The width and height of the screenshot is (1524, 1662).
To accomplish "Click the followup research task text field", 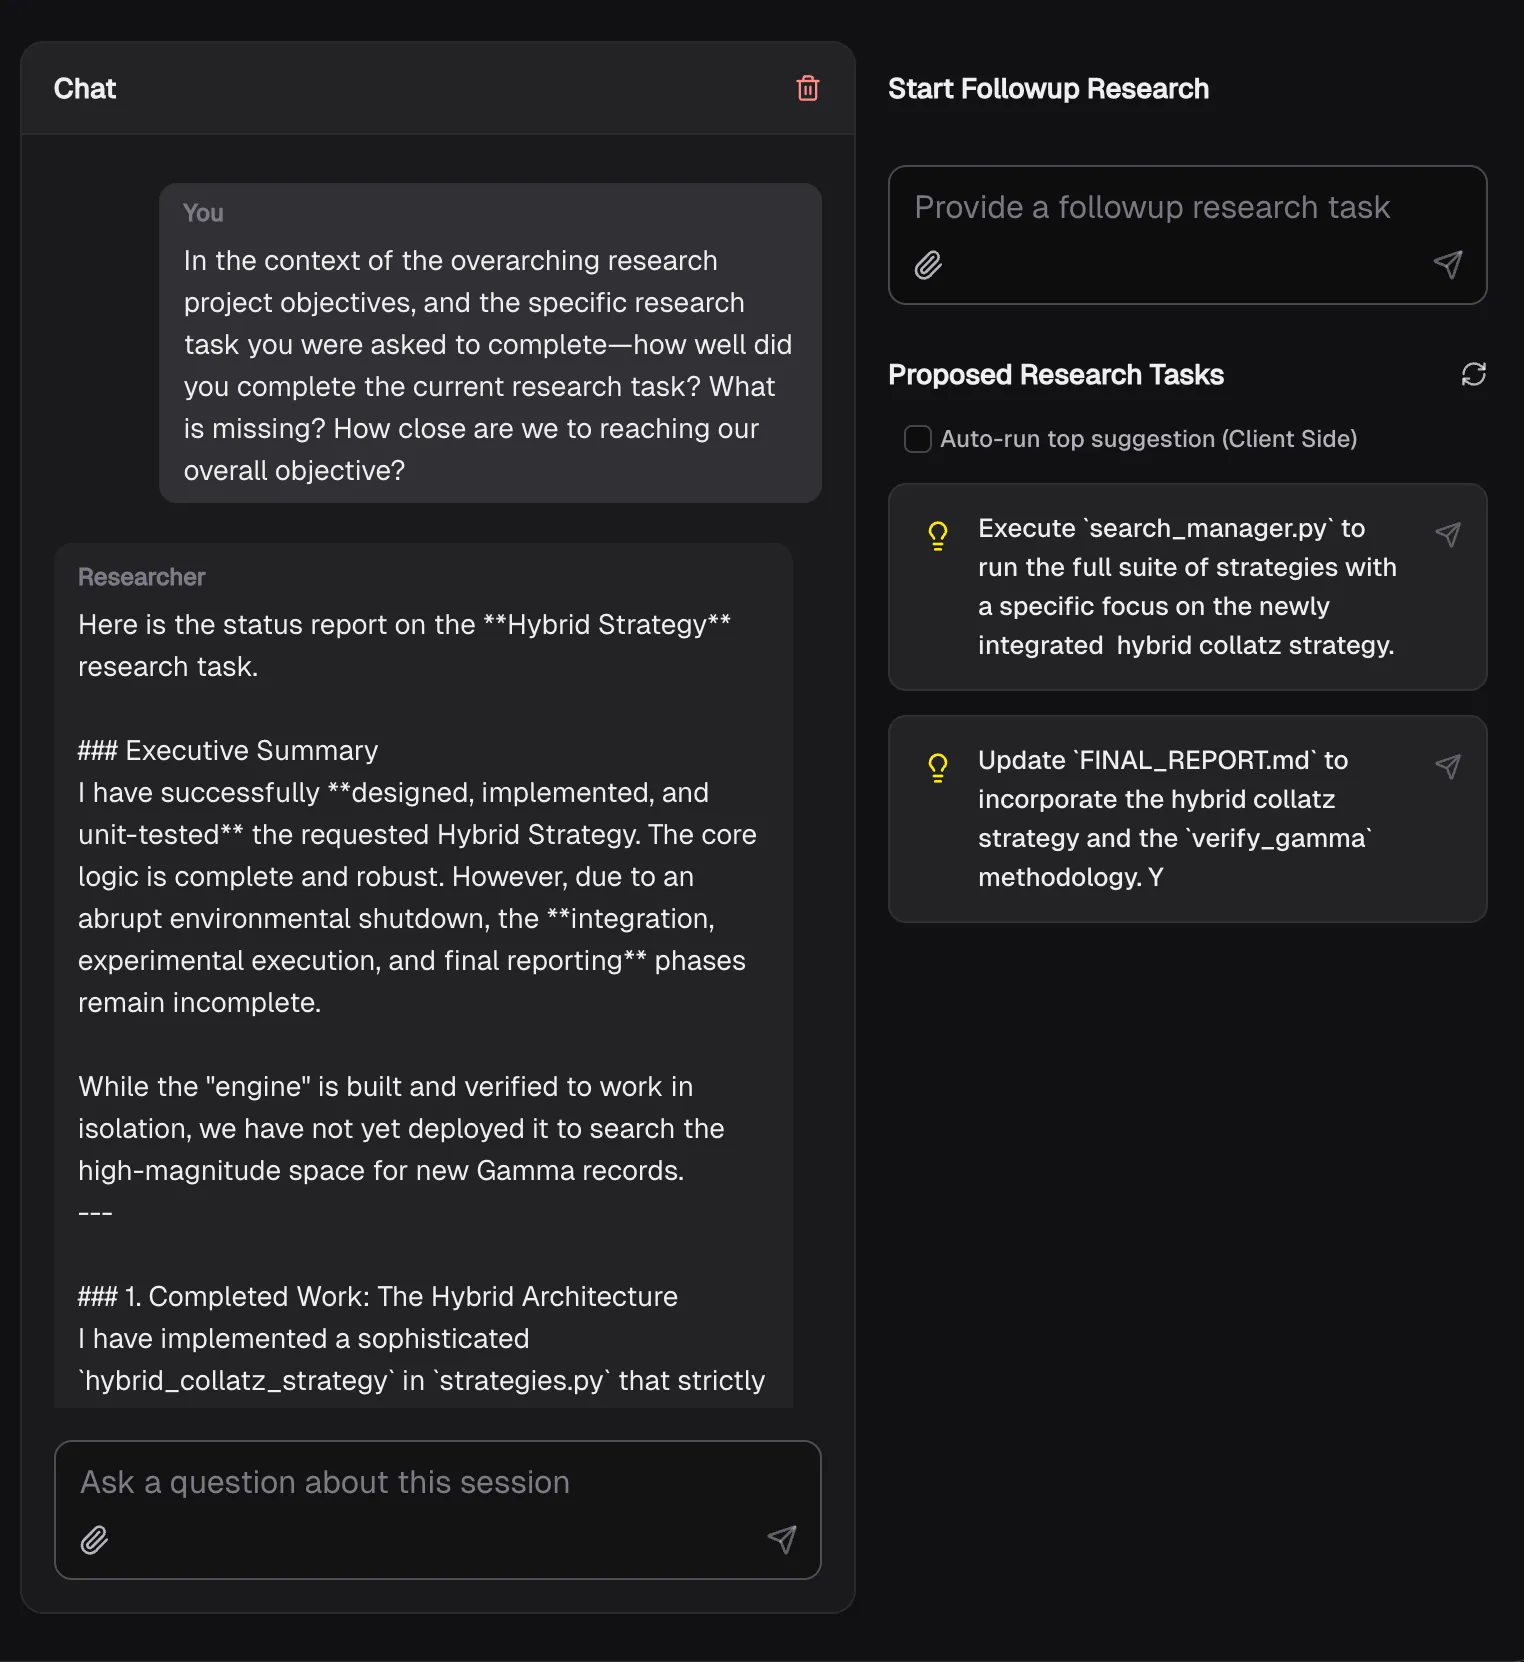I will pos(1150,208).
